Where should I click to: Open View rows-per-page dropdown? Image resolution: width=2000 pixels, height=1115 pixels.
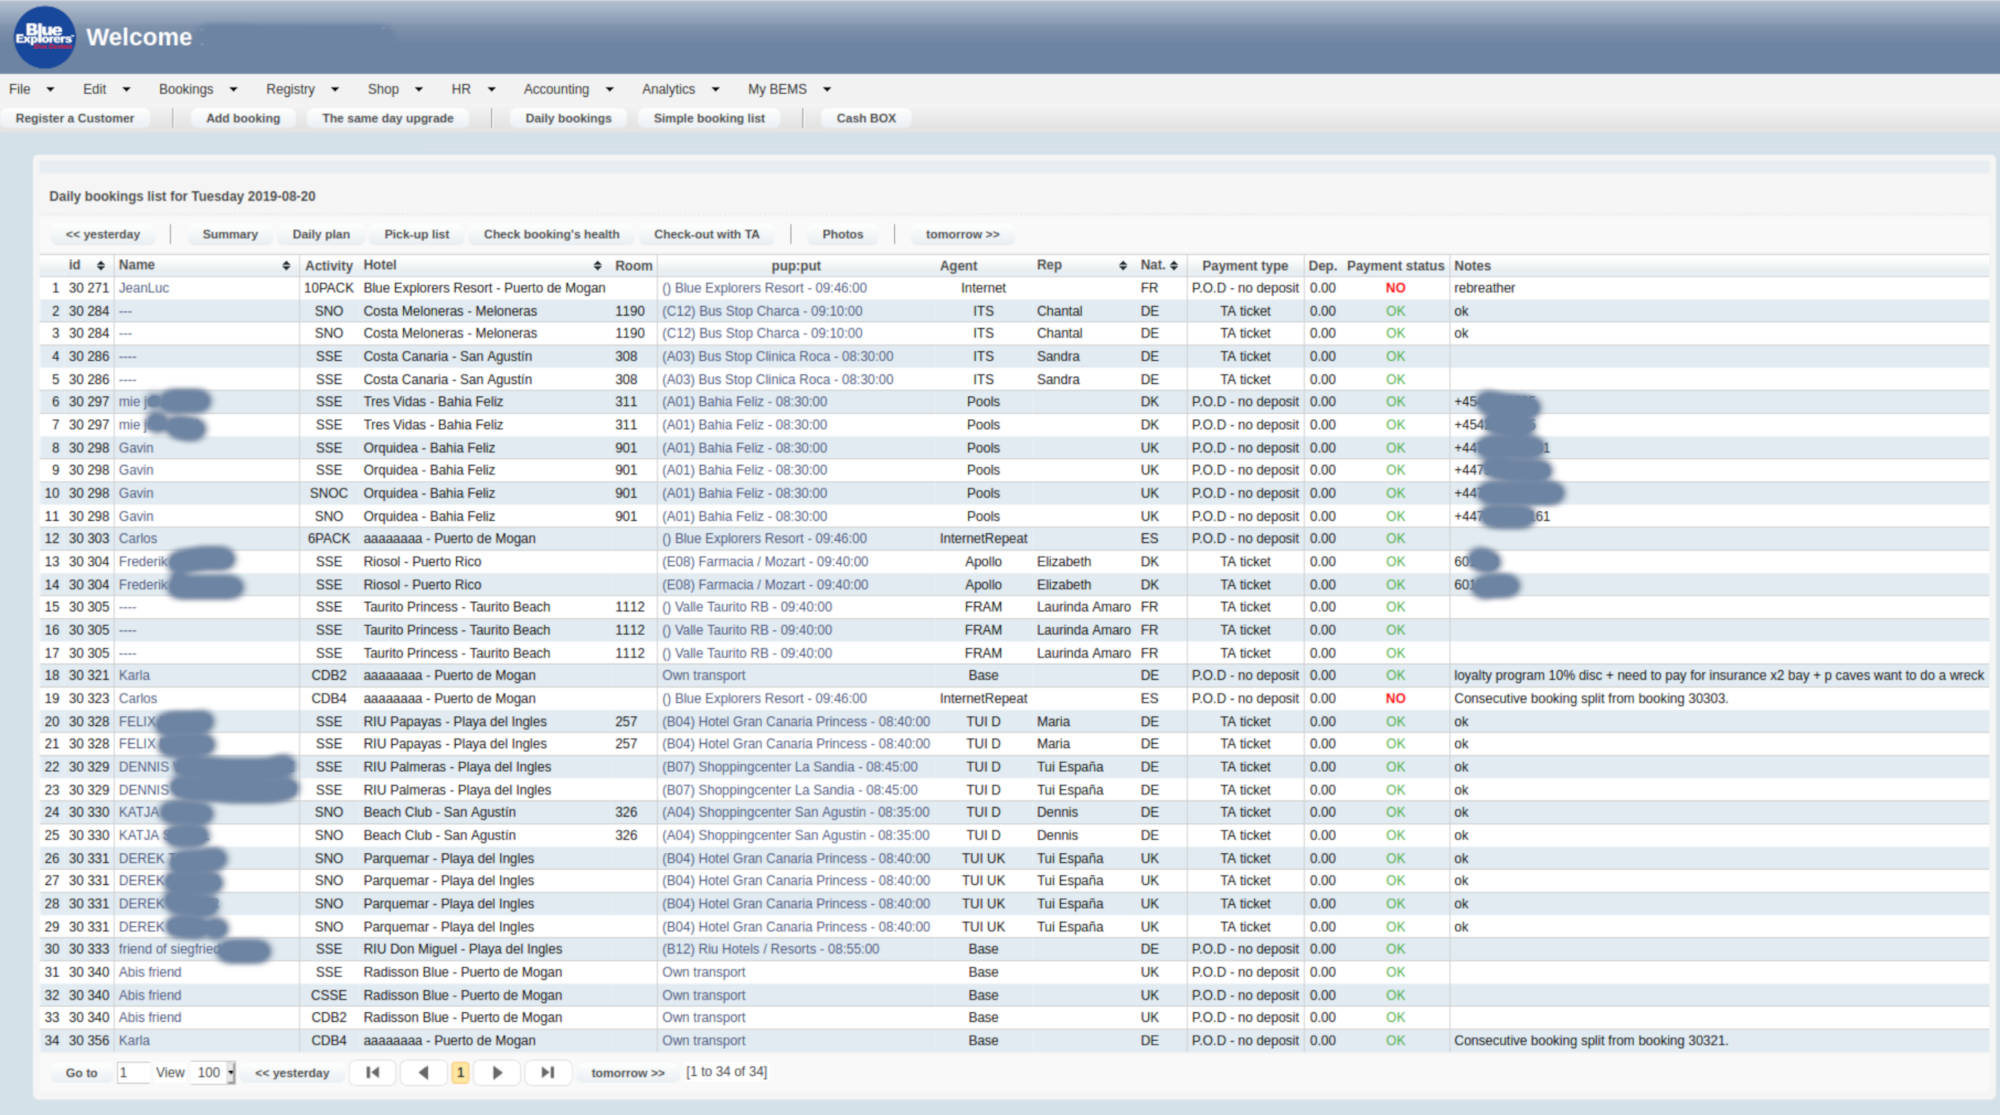(x=213, y=1073)
